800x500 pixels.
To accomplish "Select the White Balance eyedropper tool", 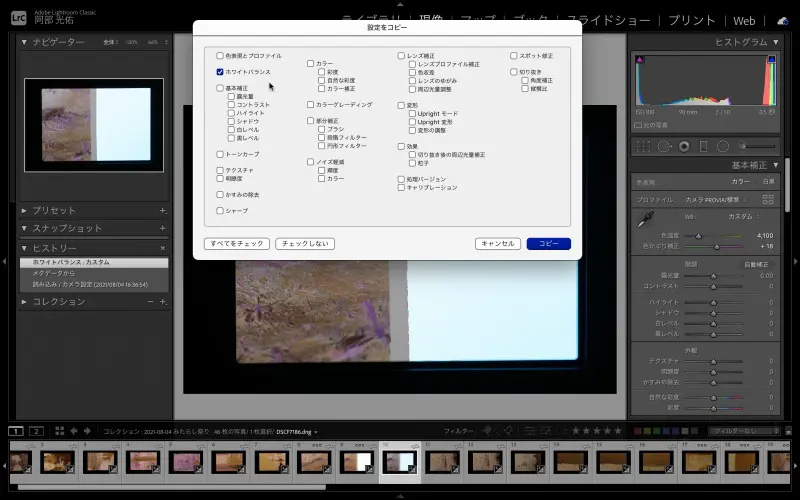I will pyautogui.click(x=645, y=220).
